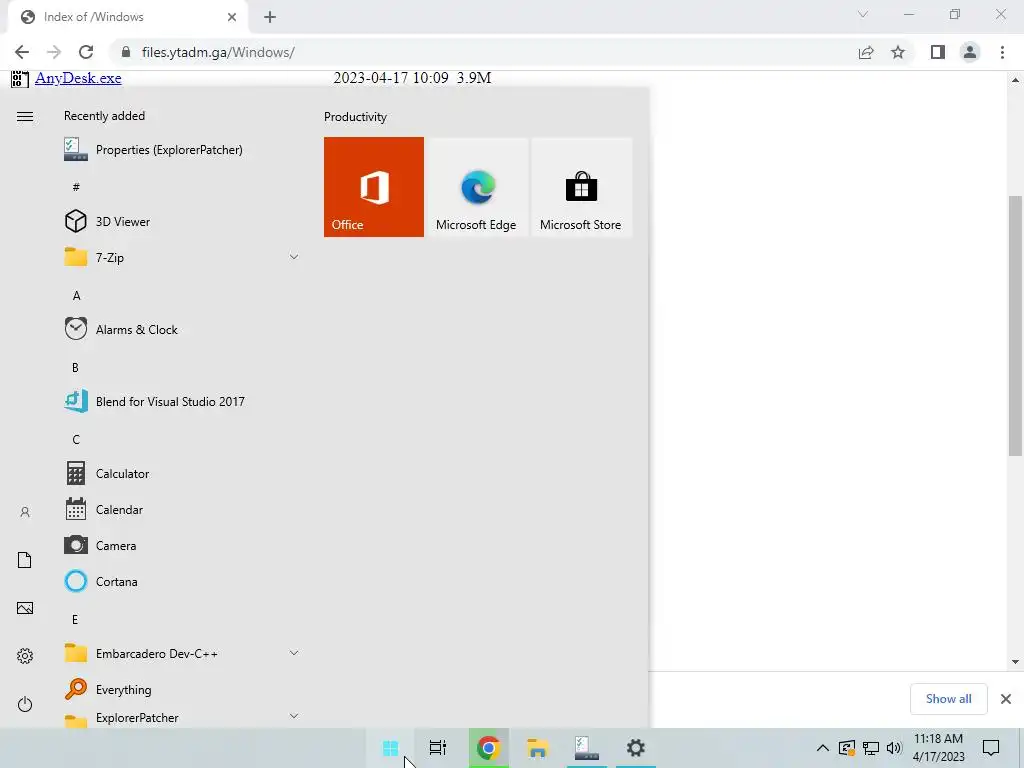This screenshot has height=768, width=1024.
Task: Open Settings gear in Start sidebar
Action: [x=25, y=656]
